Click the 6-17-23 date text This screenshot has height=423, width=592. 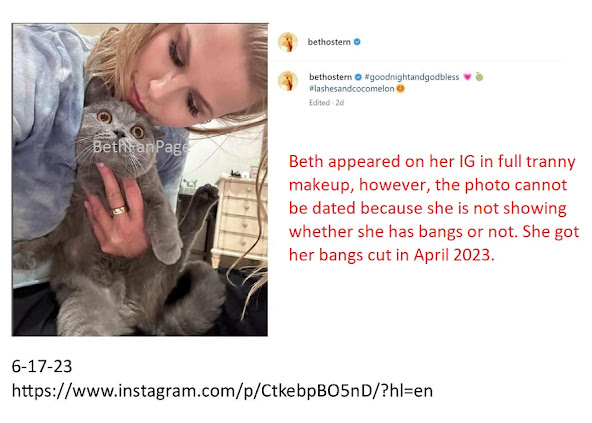point(42,366)
